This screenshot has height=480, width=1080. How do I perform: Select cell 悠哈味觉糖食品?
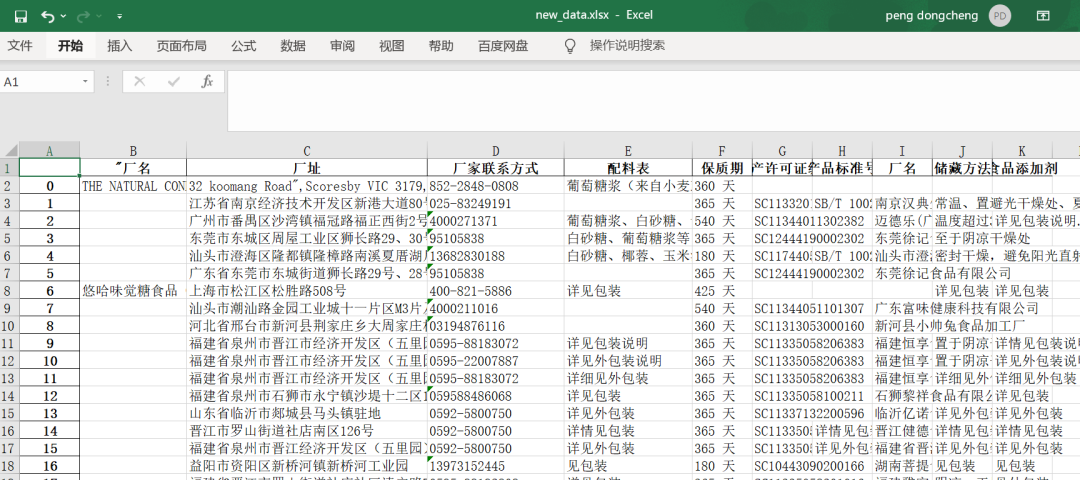point(133,291)
